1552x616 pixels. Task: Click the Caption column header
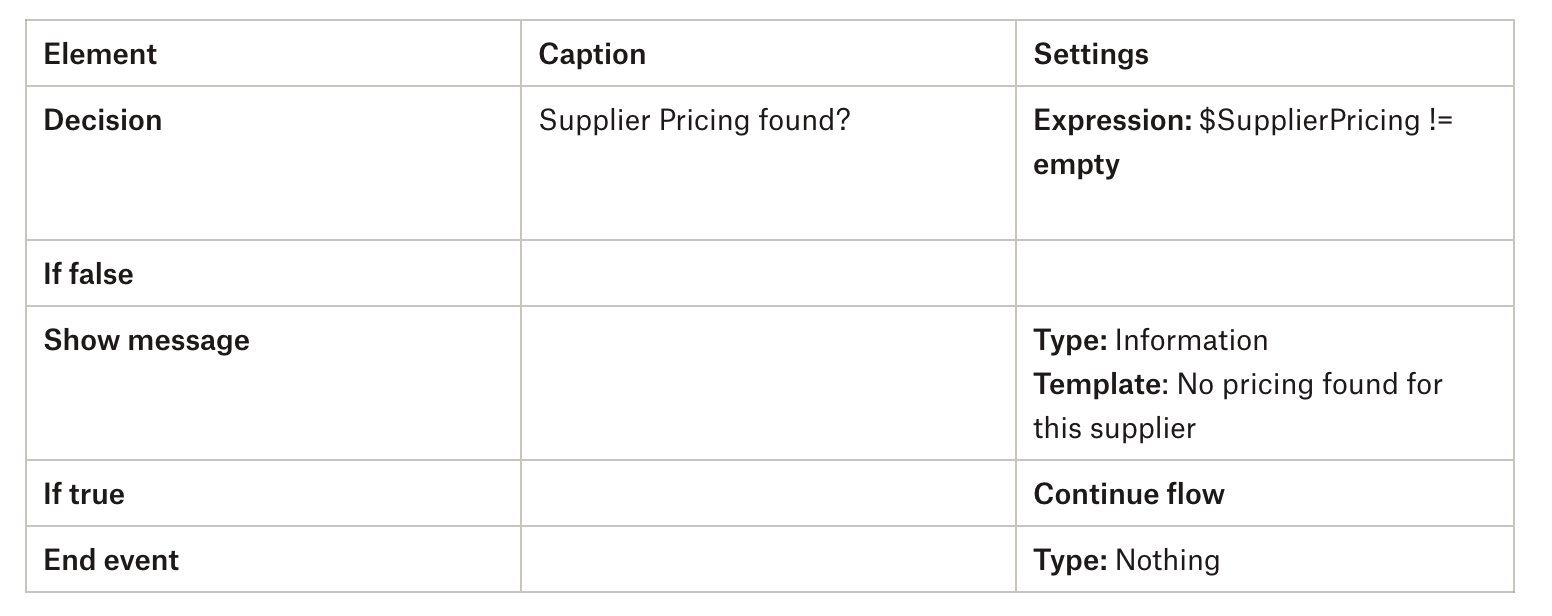point(592,54)
